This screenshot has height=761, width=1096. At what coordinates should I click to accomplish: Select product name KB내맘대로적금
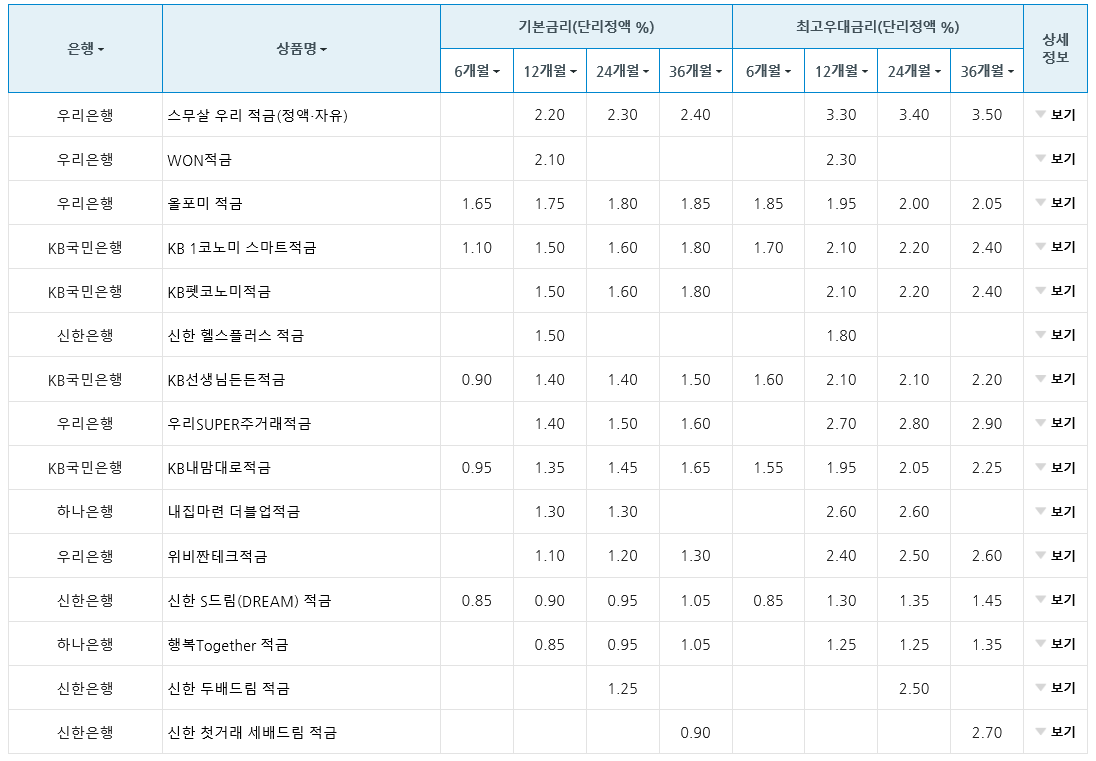pos(219,468)
